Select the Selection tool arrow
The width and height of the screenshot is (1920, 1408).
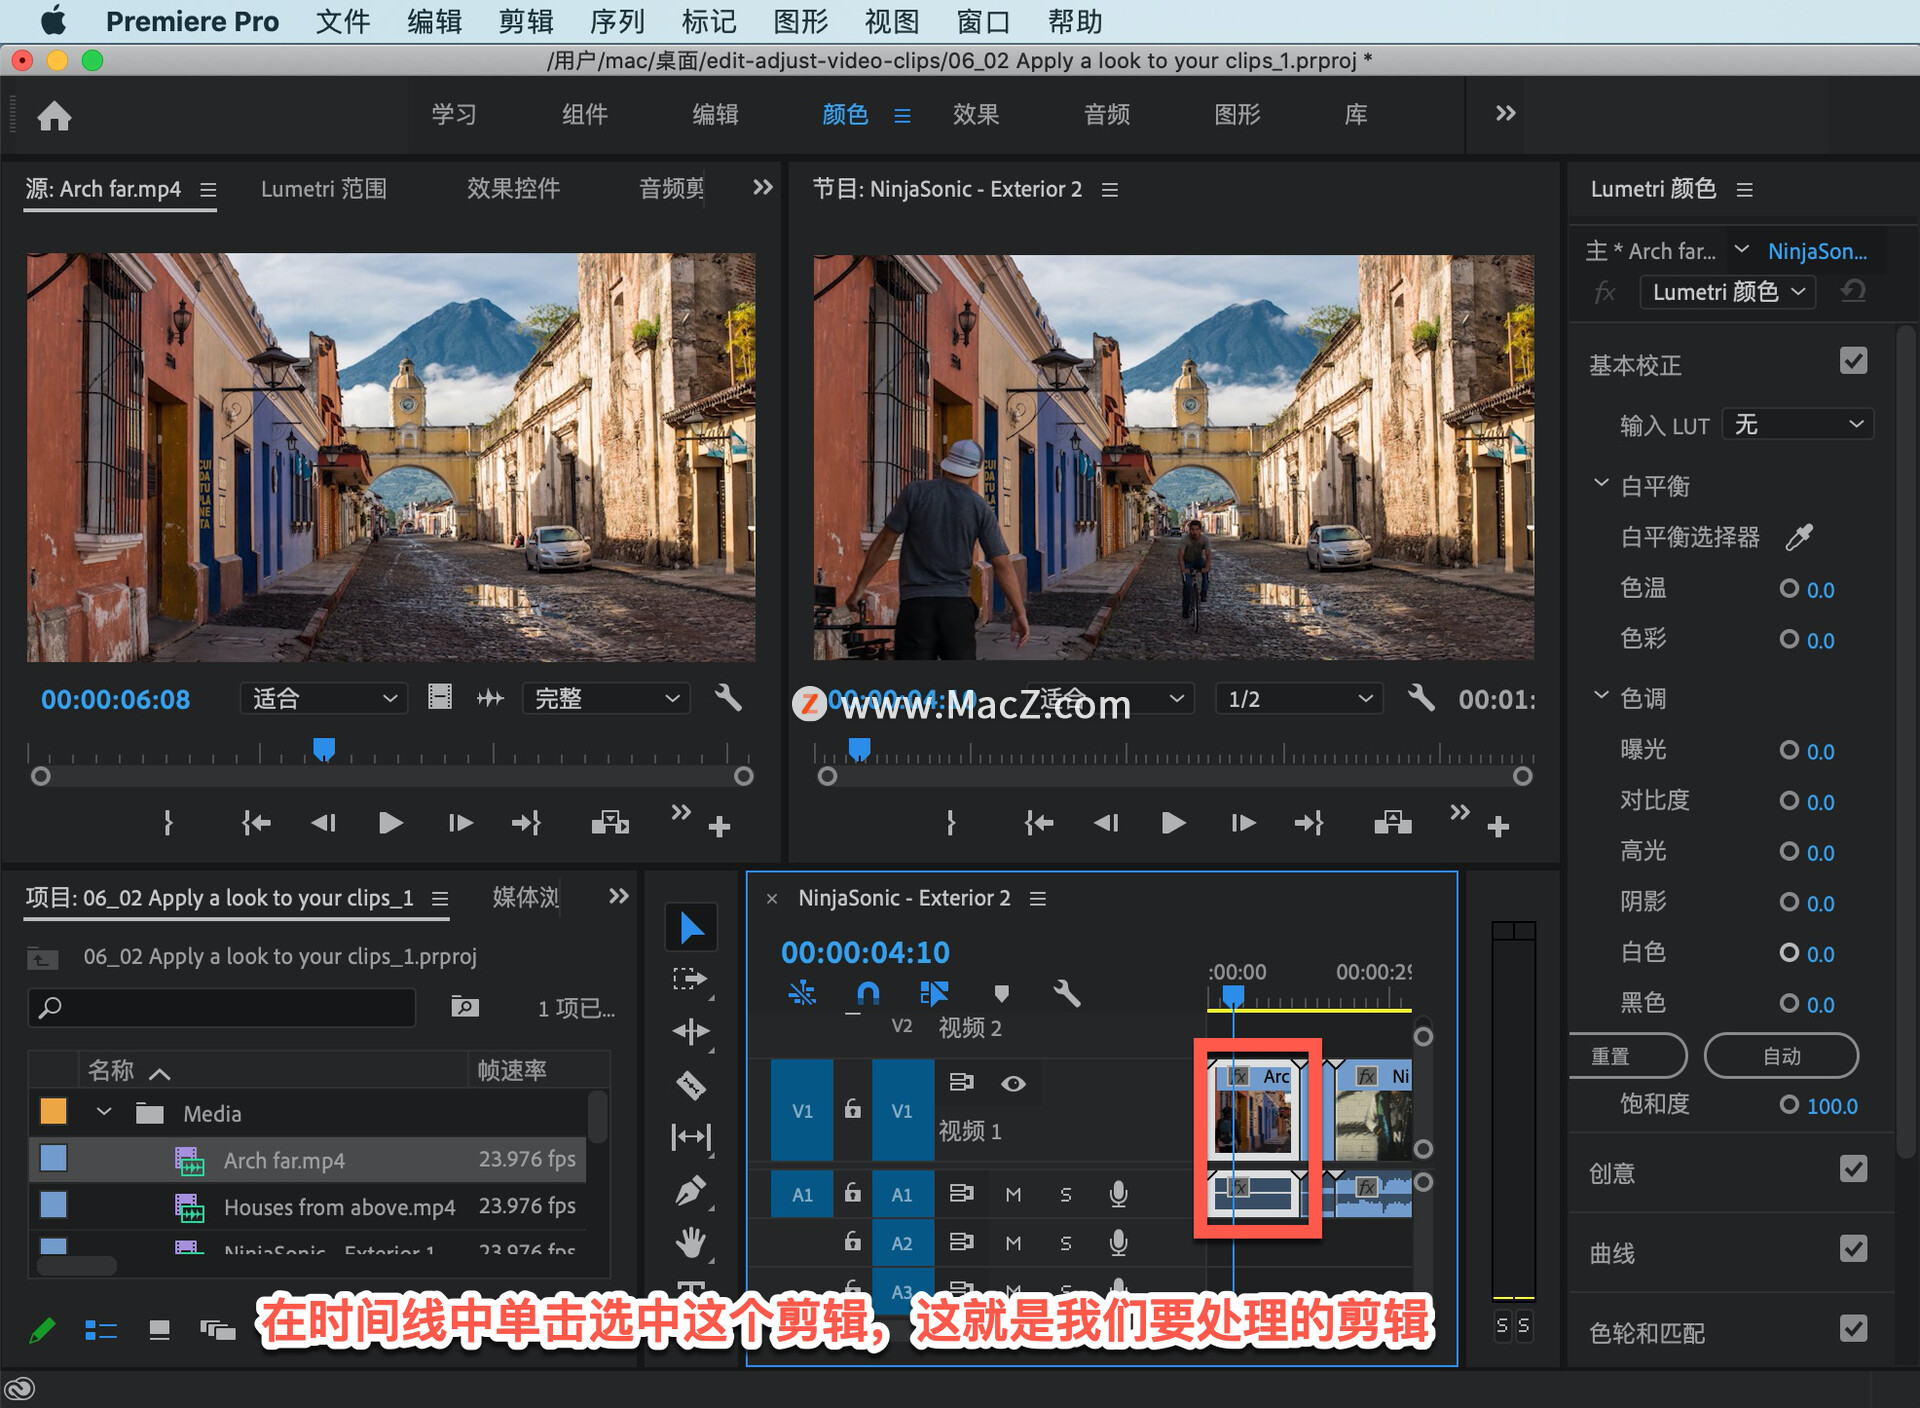[691, 927]
